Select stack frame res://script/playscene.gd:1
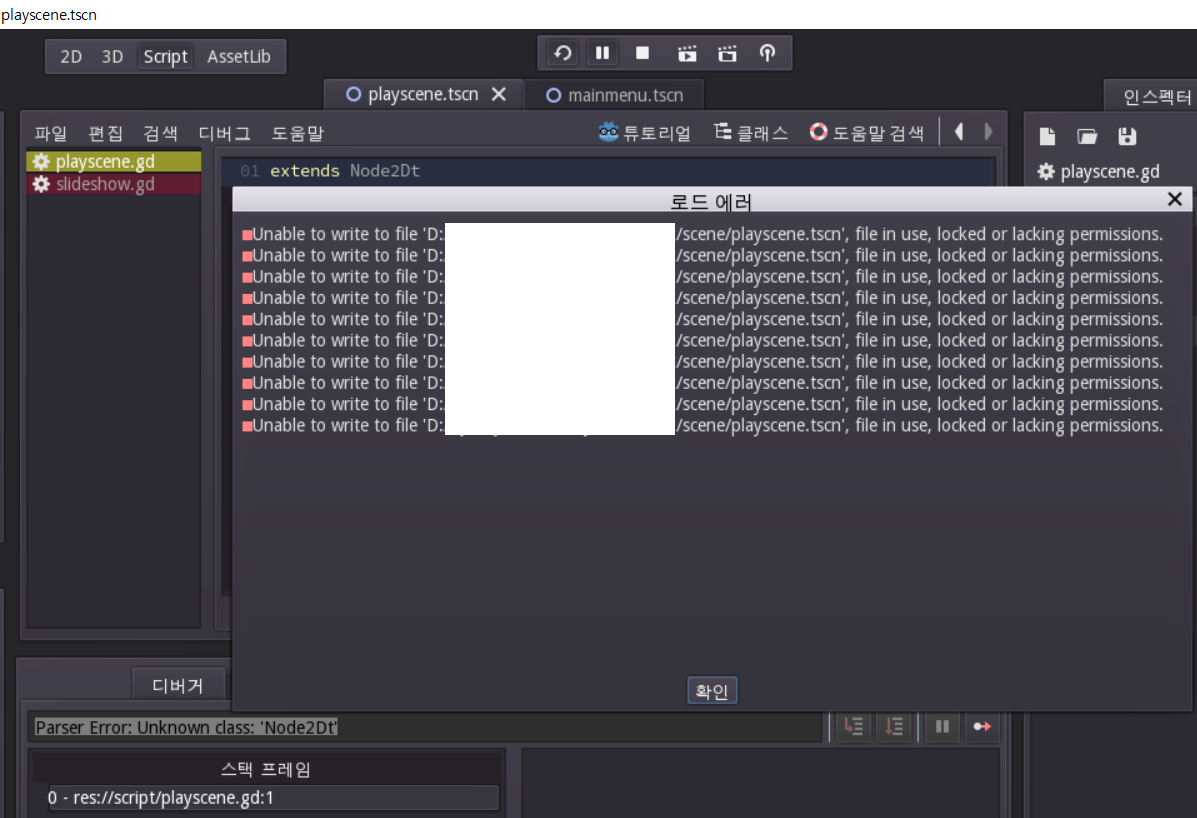This screenshot has width=1197, height=818. 273,798
